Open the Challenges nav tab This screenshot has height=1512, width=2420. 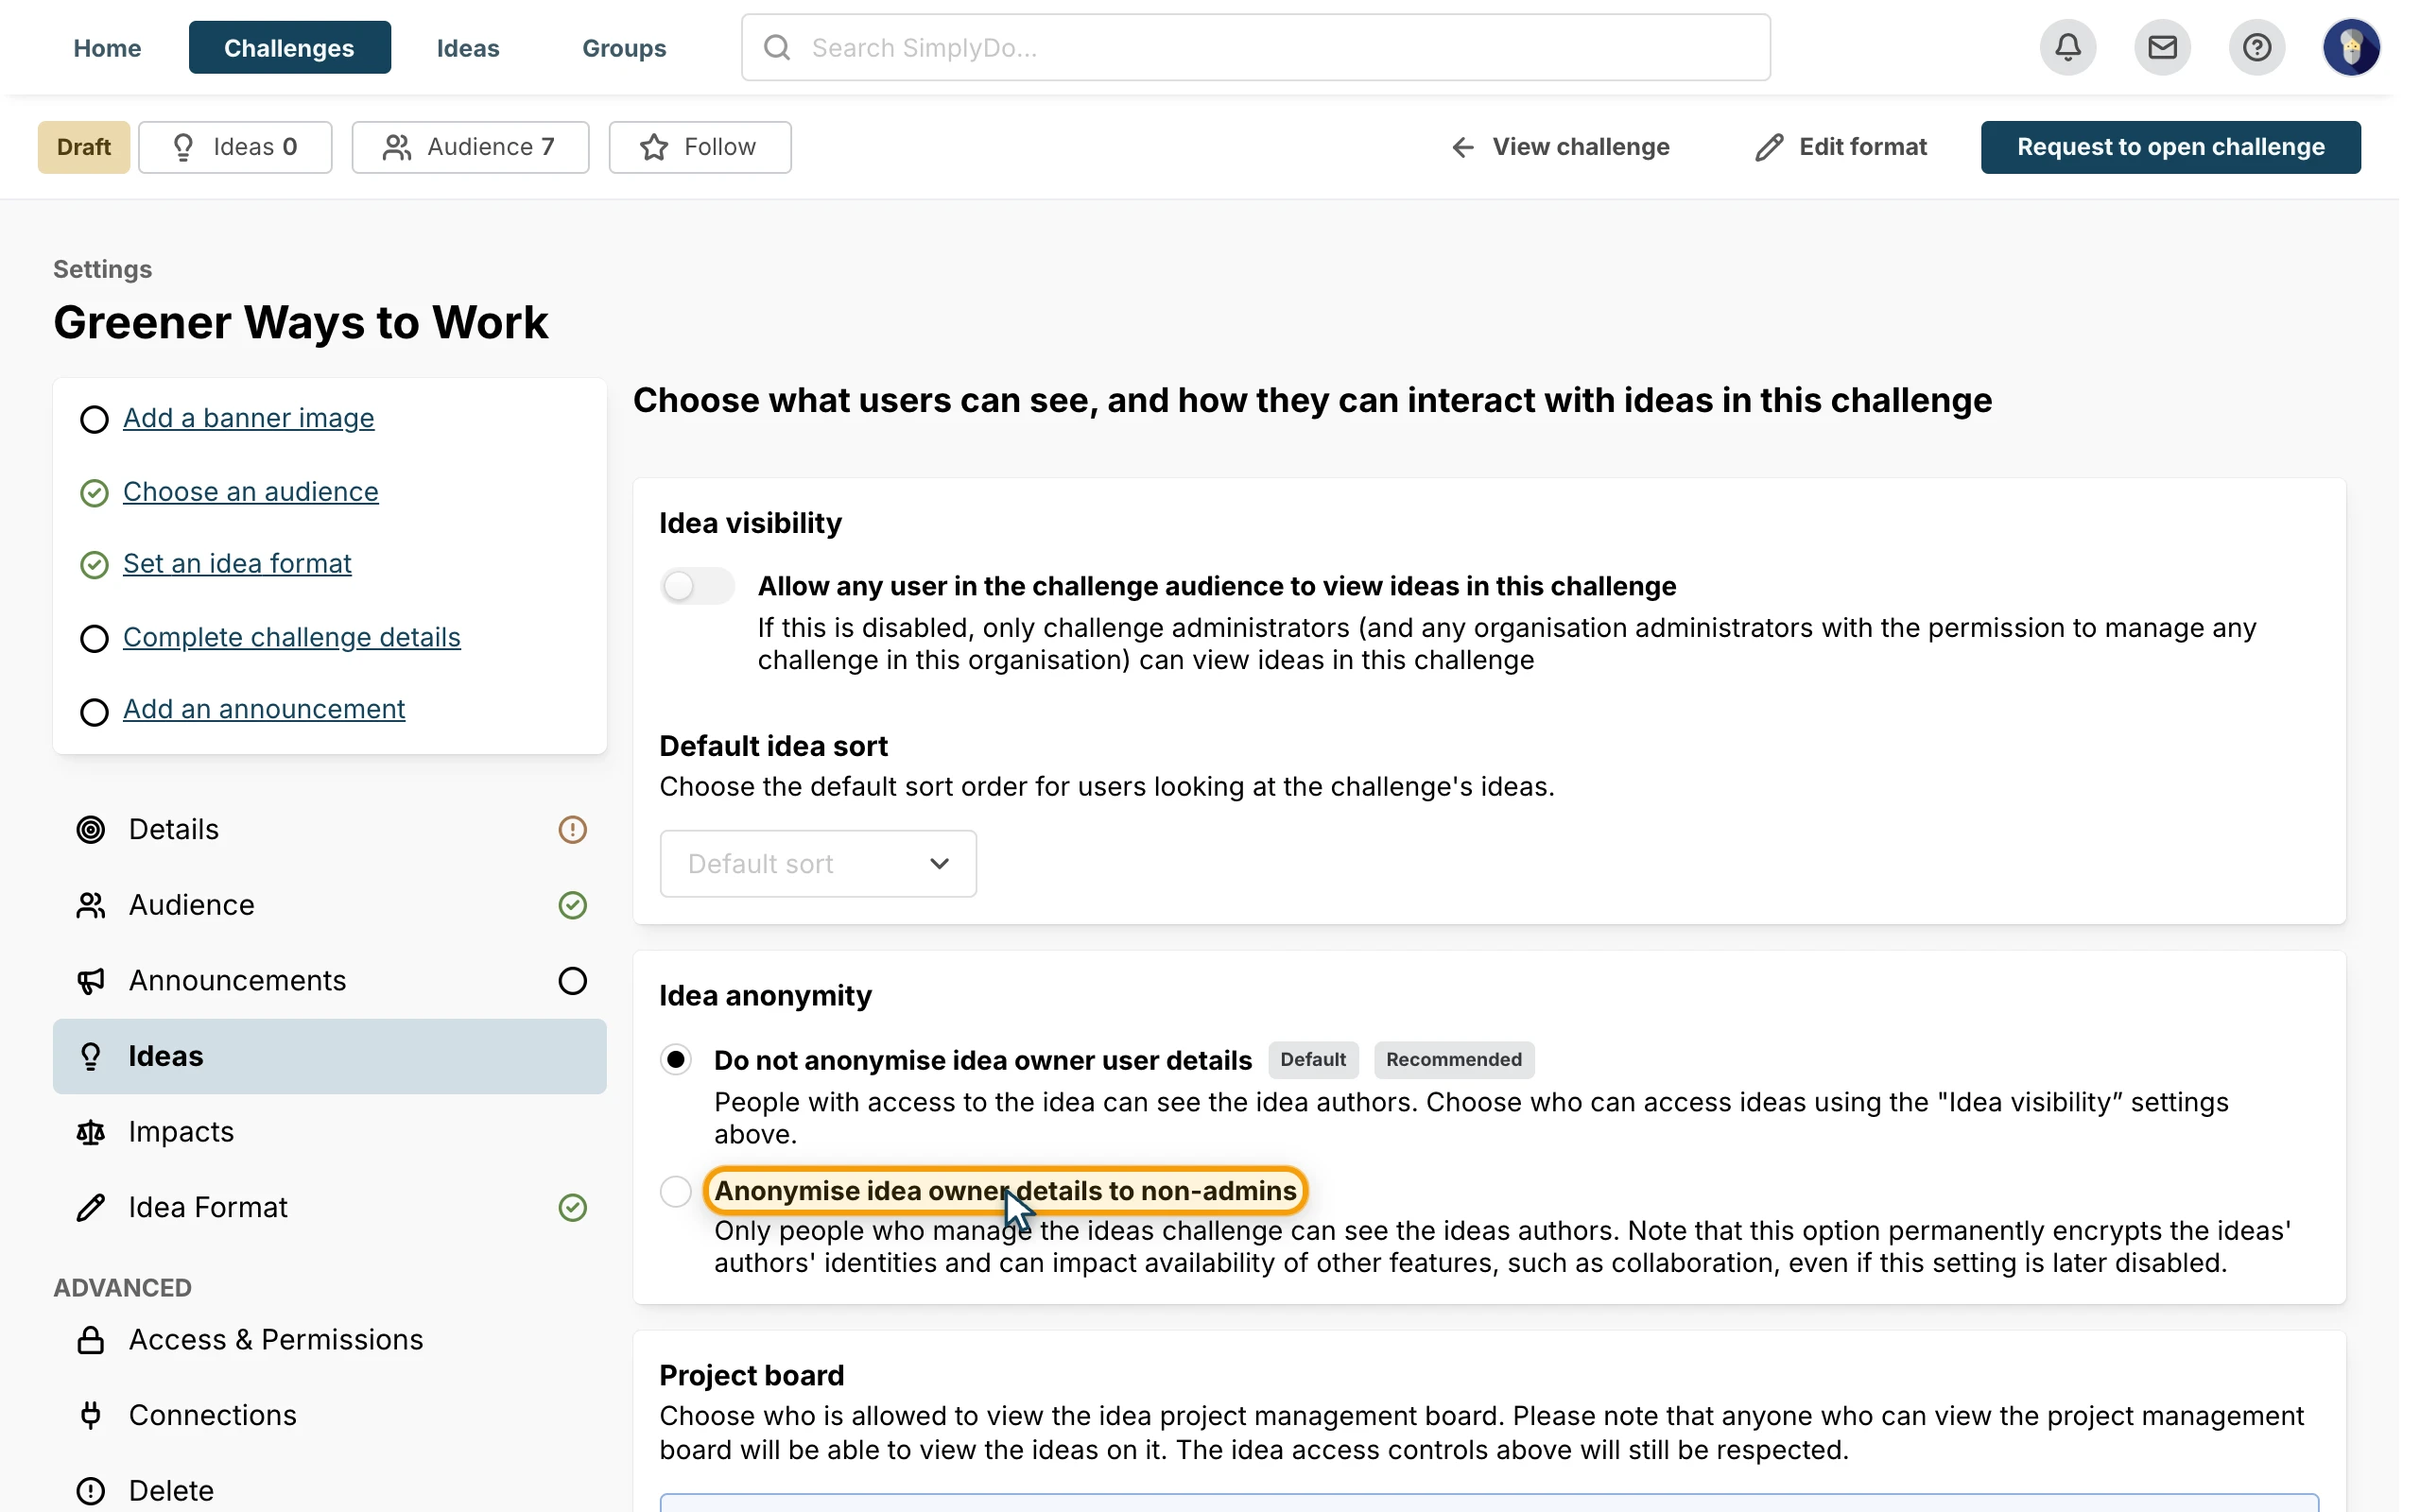pyautogui.click(x=289, y=47)
